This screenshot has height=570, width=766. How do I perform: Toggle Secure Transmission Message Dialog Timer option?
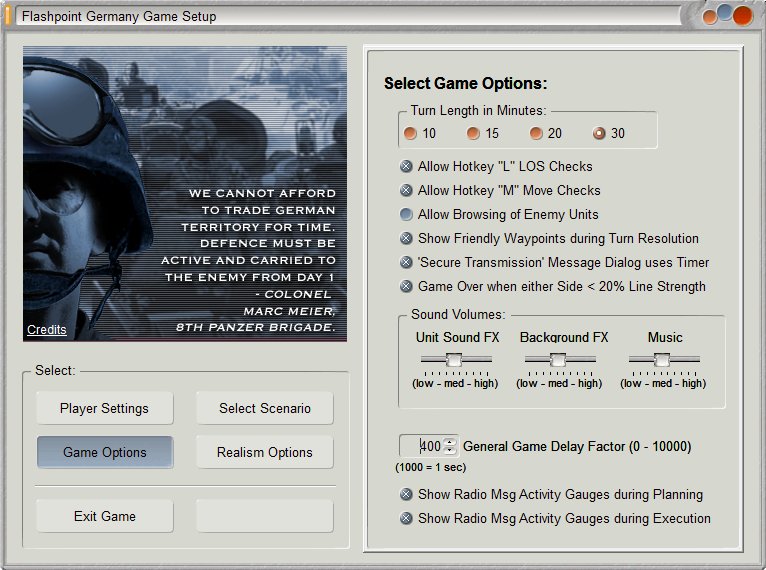406,262
